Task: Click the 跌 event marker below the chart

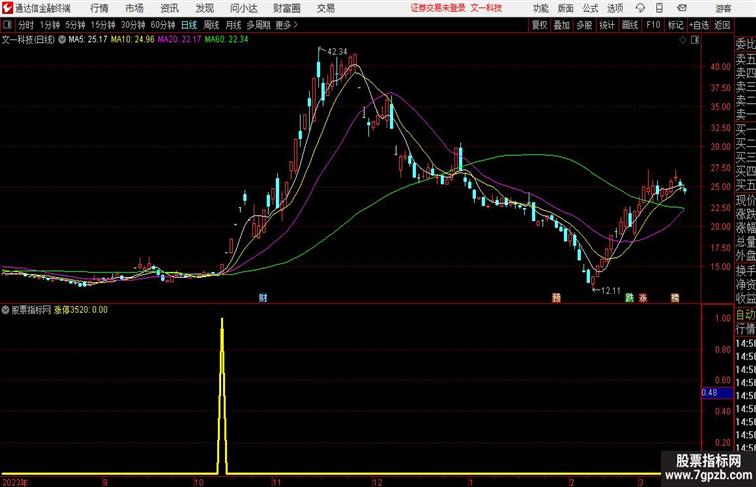Action: pyautogui.click(x=630, y=298)
